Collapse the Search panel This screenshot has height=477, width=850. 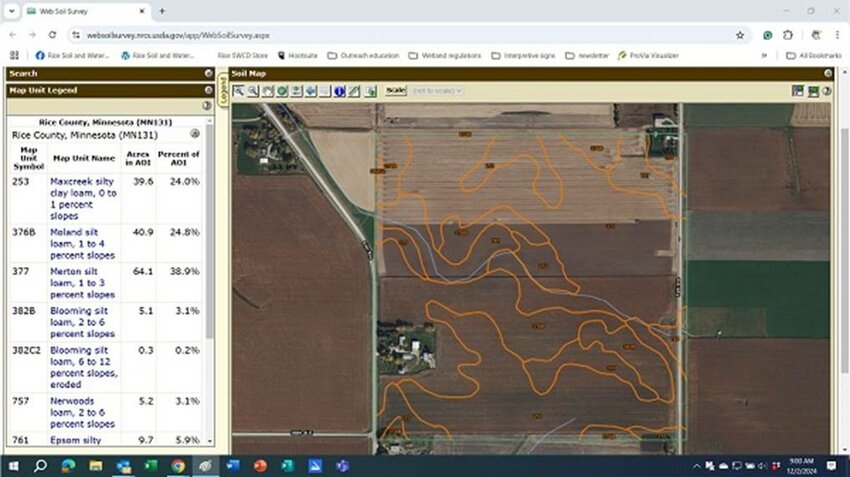tap(209, 73)
